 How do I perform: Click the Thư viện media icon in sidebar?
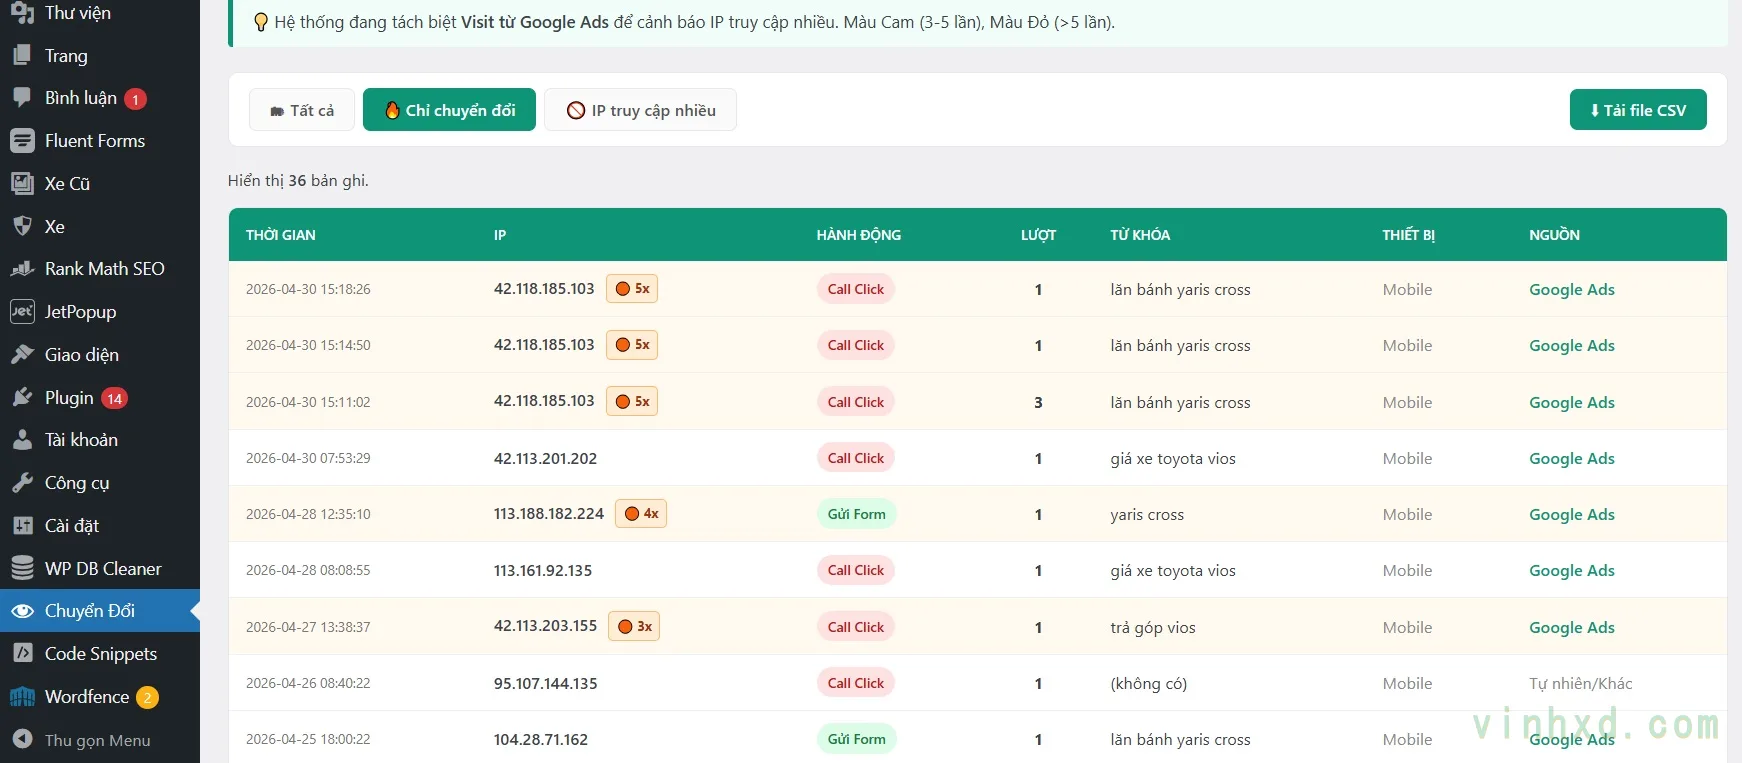click(22, 13)
